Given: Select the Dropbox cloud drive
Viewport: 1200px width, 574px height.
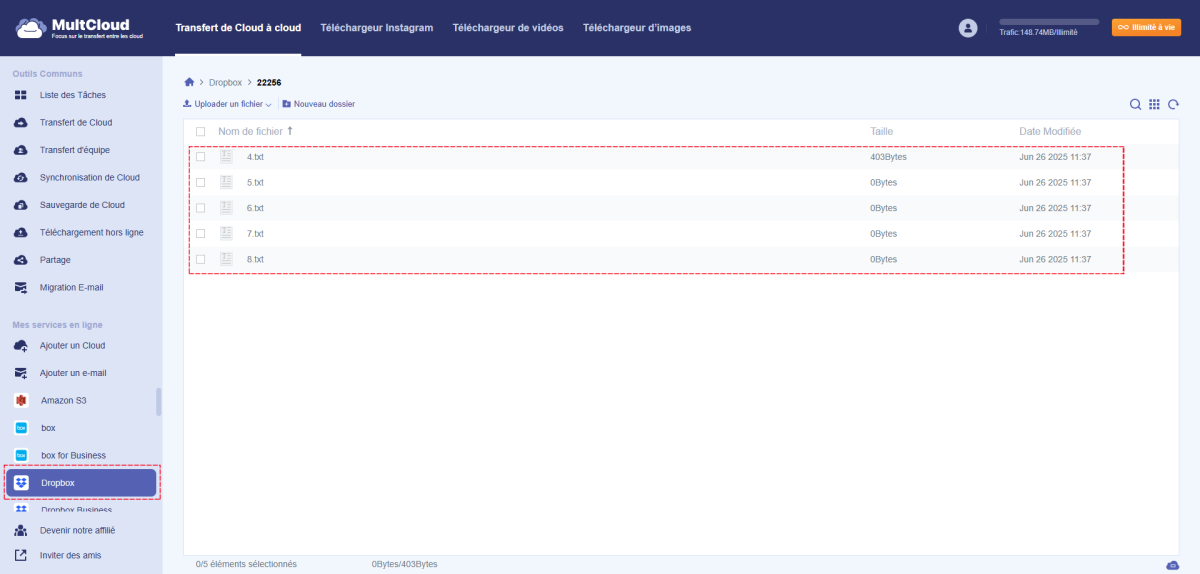Looking at the screenshot, I should click(81, 483).
